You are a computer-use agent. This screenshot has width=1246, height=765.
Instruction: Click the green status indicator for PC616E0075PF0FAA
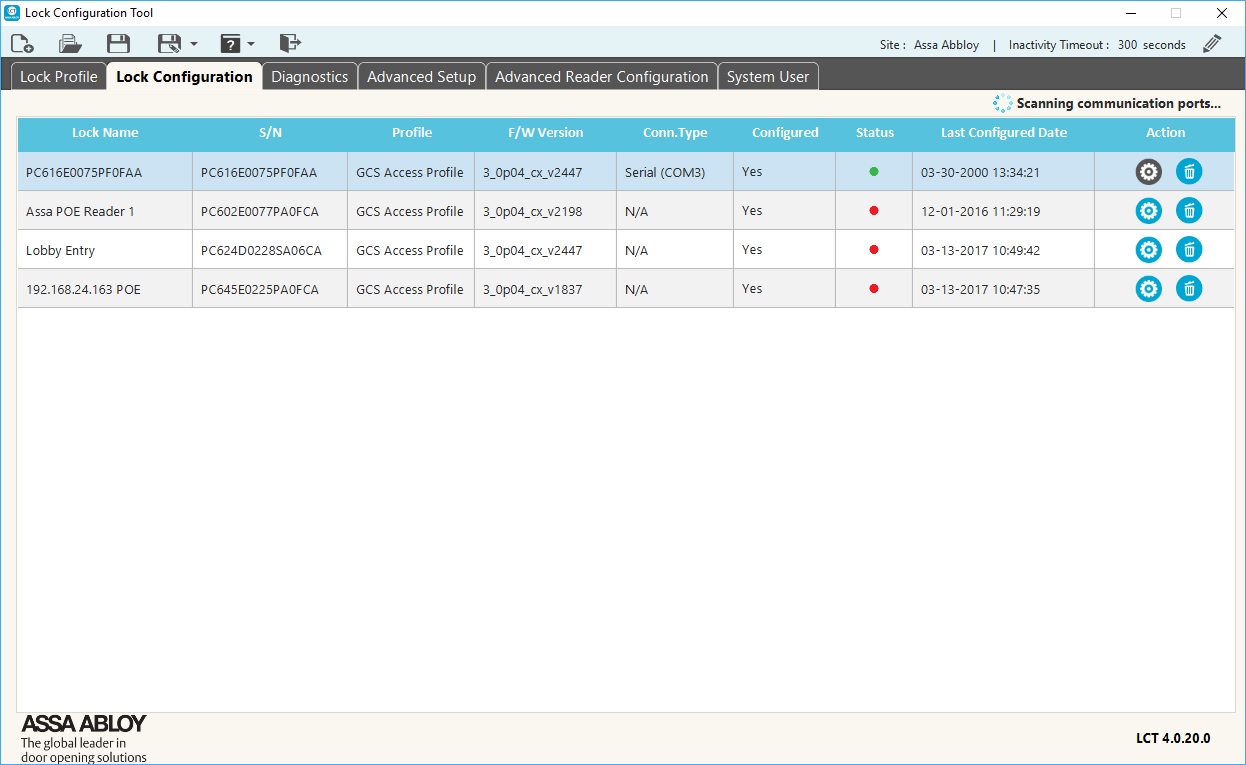[x=873, y=171]
